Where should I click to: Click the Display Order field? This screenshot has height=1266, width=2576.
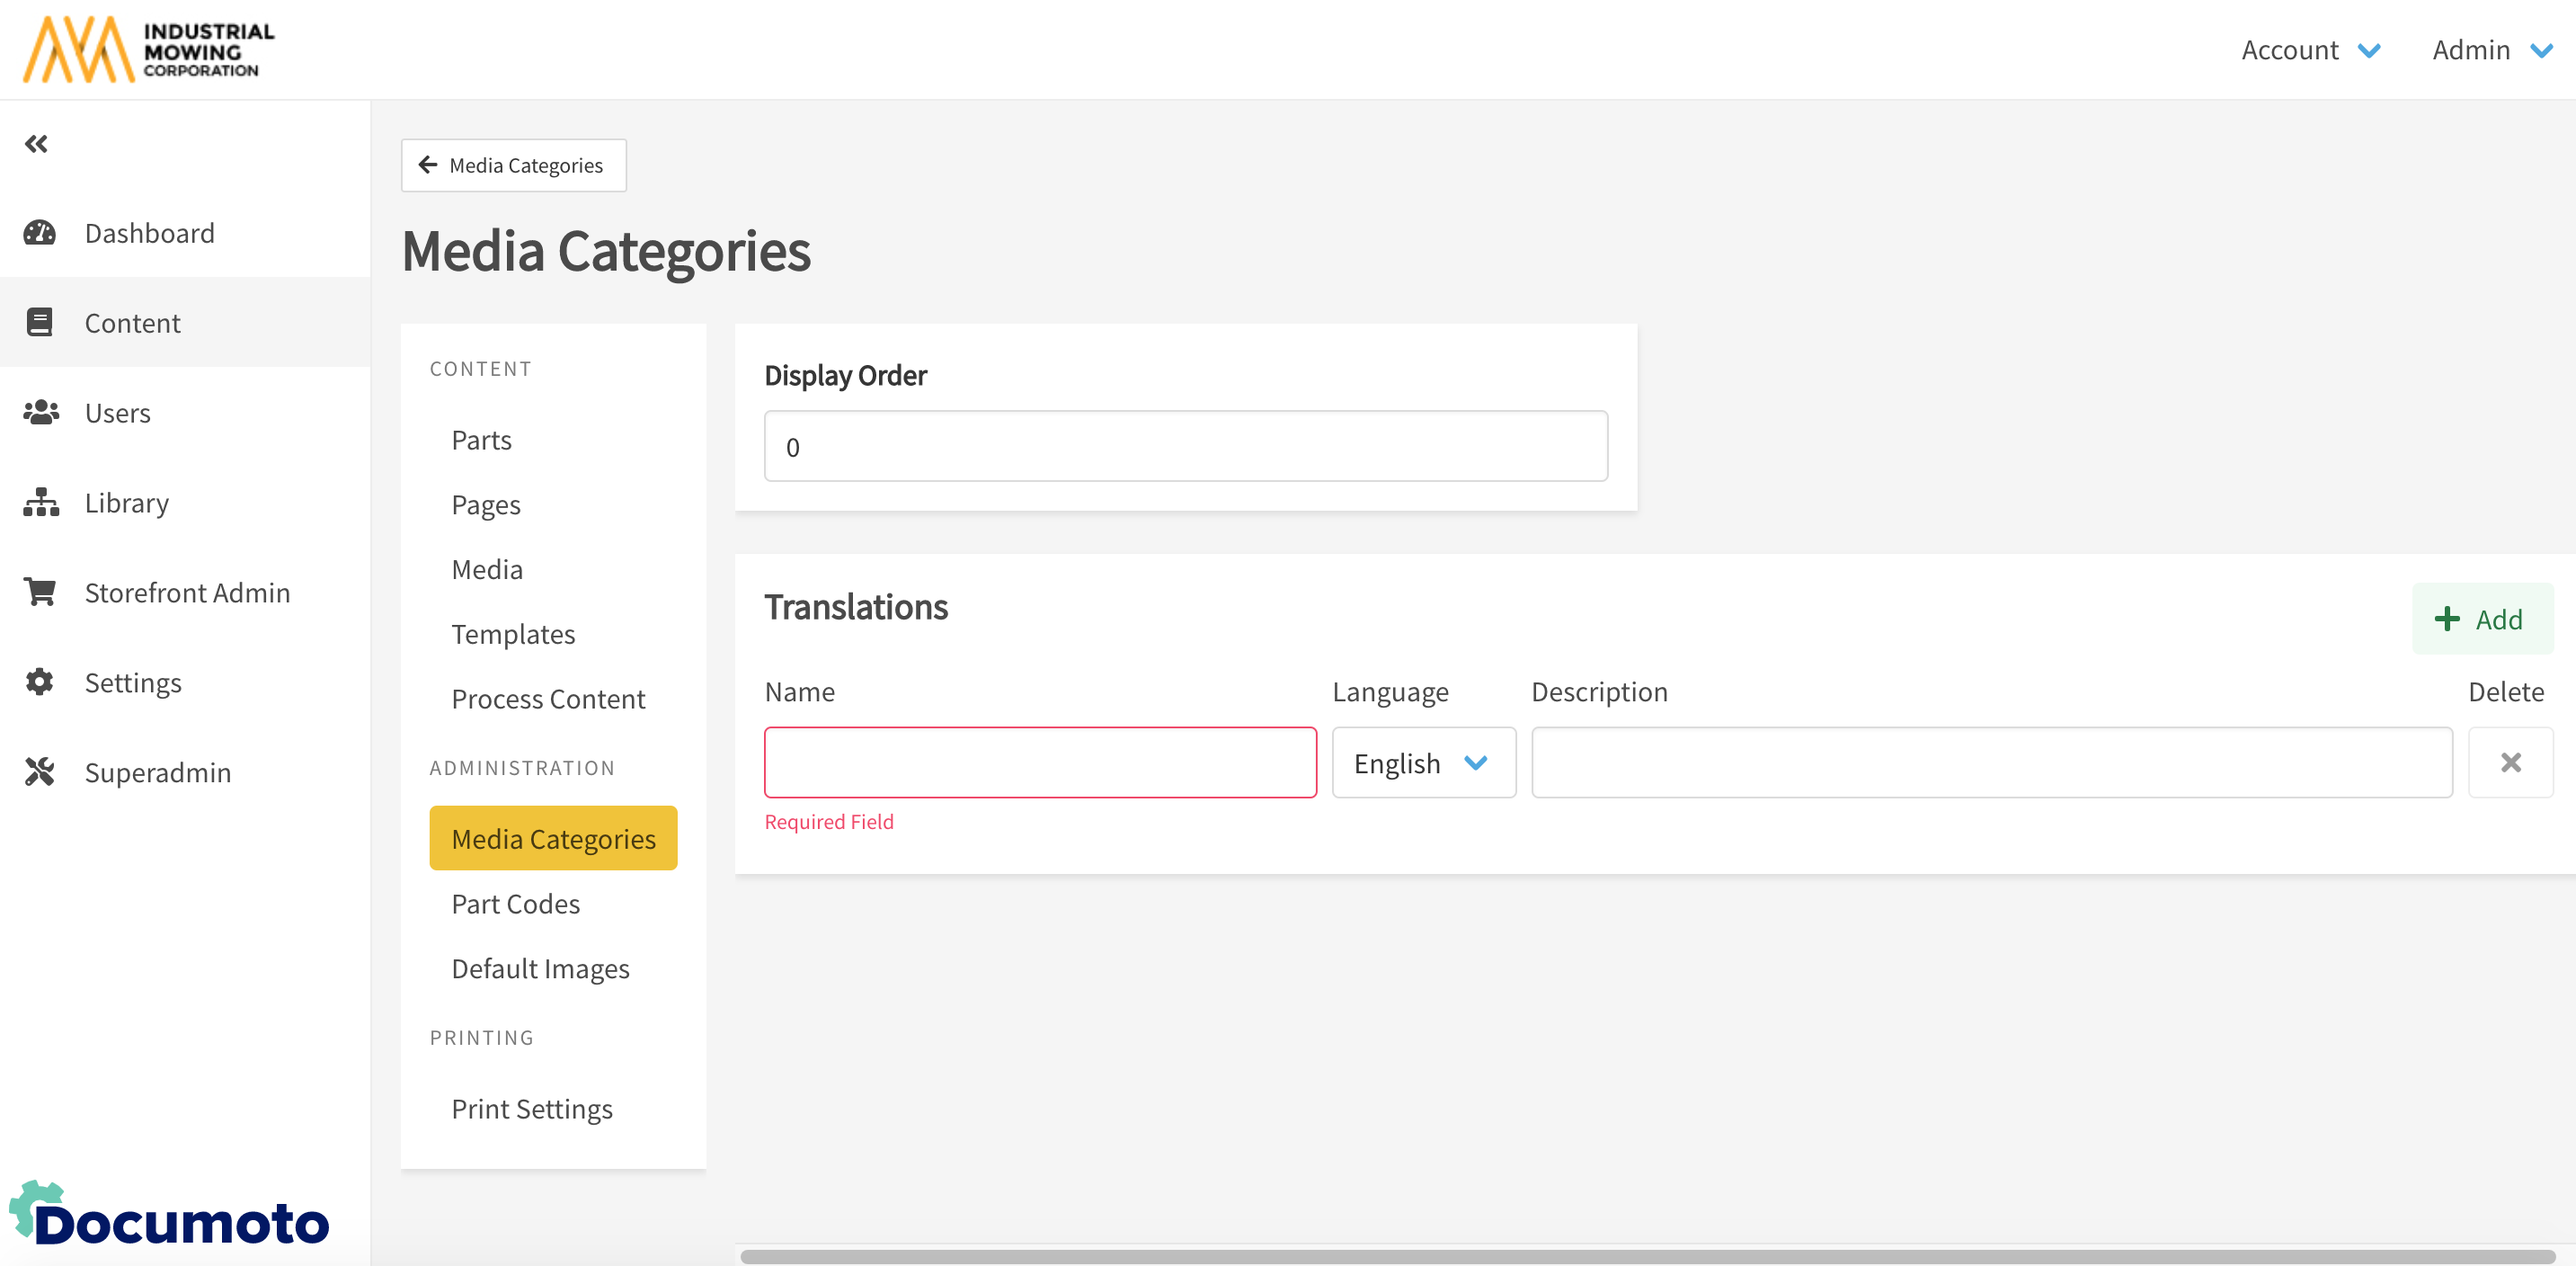pyautogui.click(x=1185, y=447)
